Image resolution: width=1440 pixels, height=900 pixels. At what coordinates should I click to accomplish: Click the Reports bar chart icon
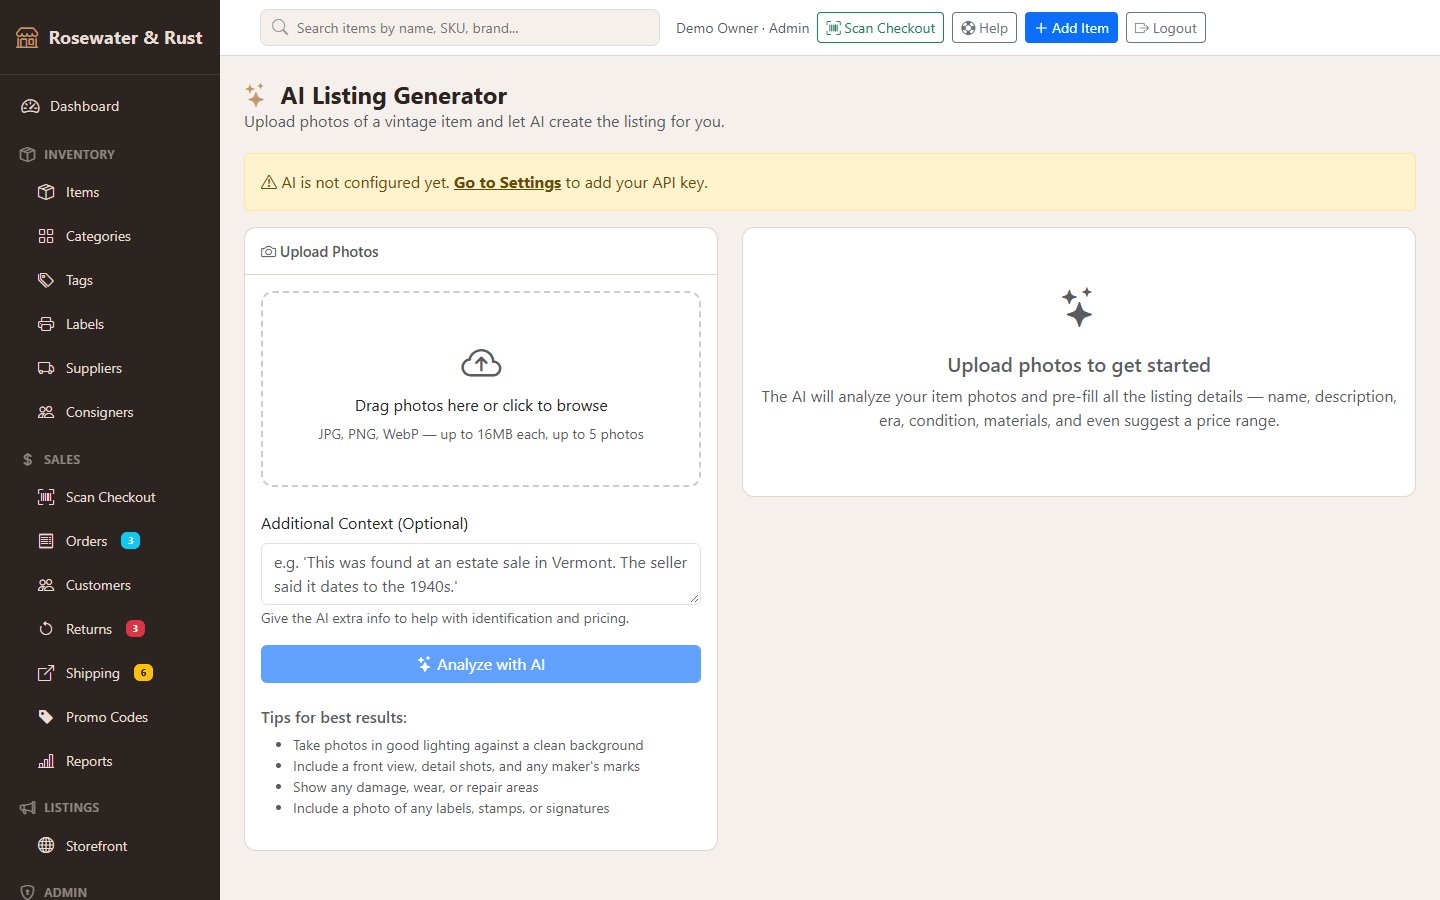tap(46, 761)
